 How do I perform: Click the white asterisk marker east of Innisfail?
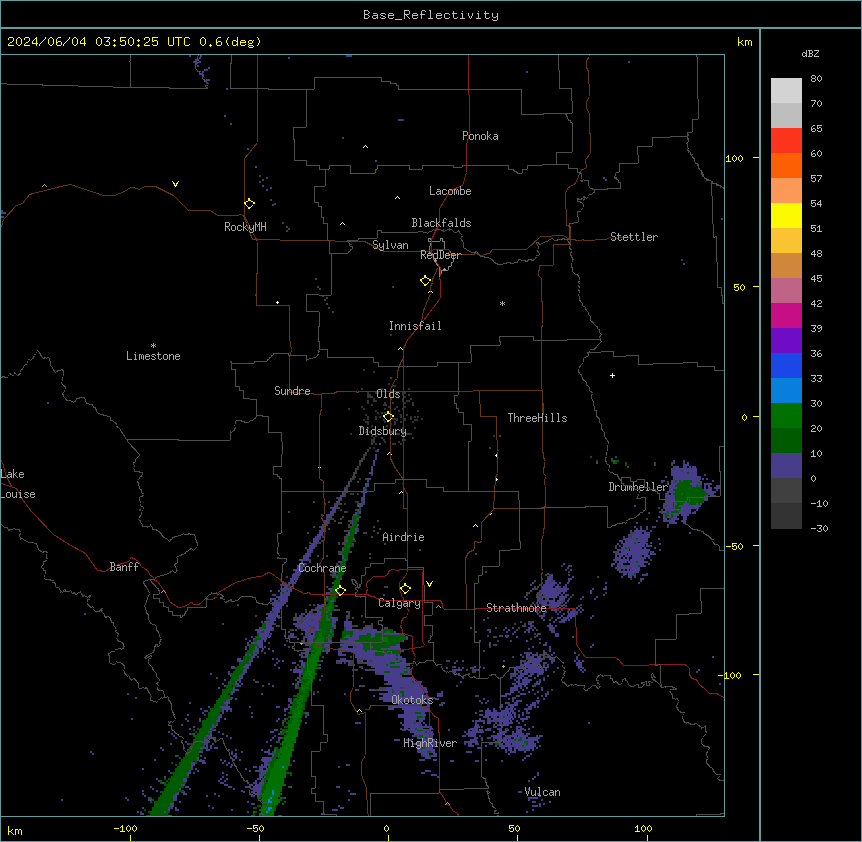click(x=502, y=303)
